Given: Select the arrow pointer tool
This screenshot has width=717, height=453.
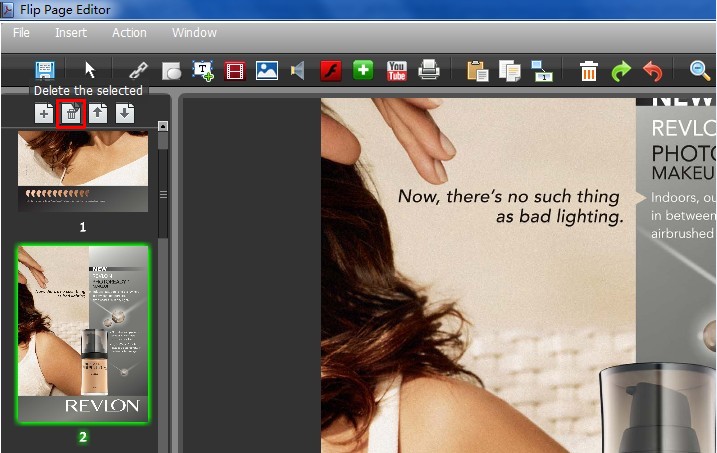Looking at the screenshot, I should point(90,70).
